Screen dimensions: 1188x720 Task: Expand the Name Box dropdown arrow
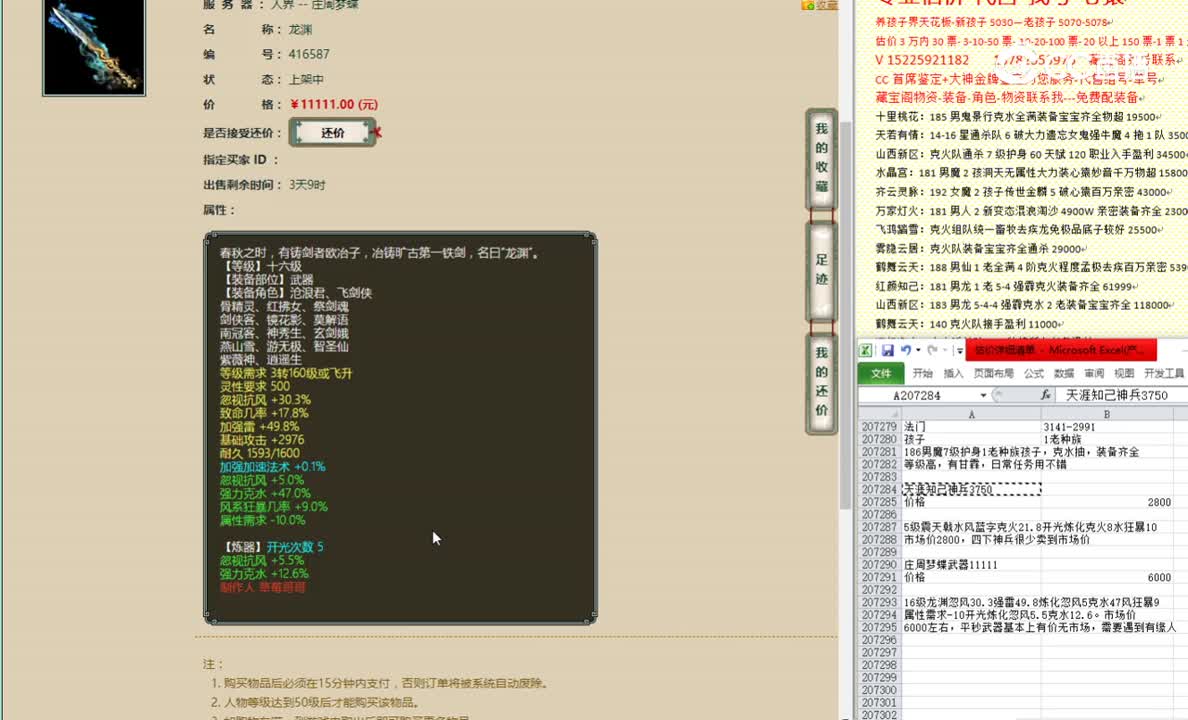pyautogui.click(x=983, y=396)
